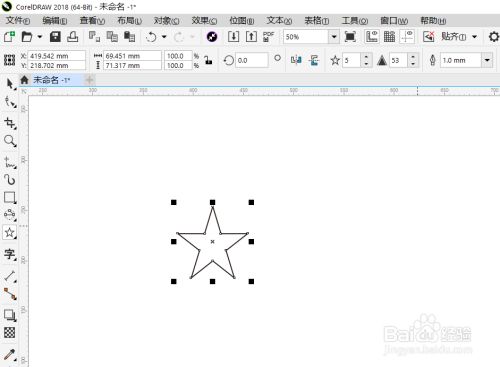Mirror the star horizontally
Screen dimensions: 500x367
(x=296, y=60)
